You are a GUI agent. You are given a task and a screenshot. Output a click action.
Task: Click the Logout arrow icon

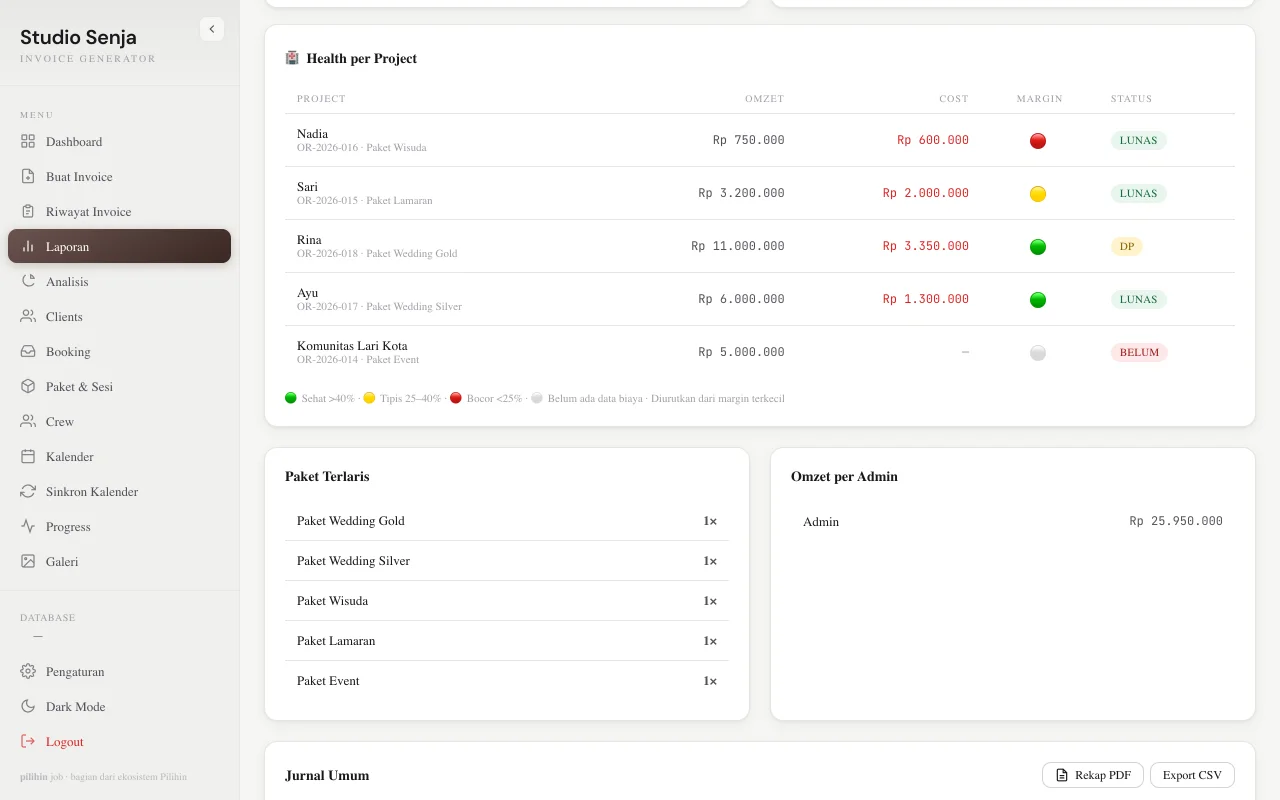(x=28, y=742)
